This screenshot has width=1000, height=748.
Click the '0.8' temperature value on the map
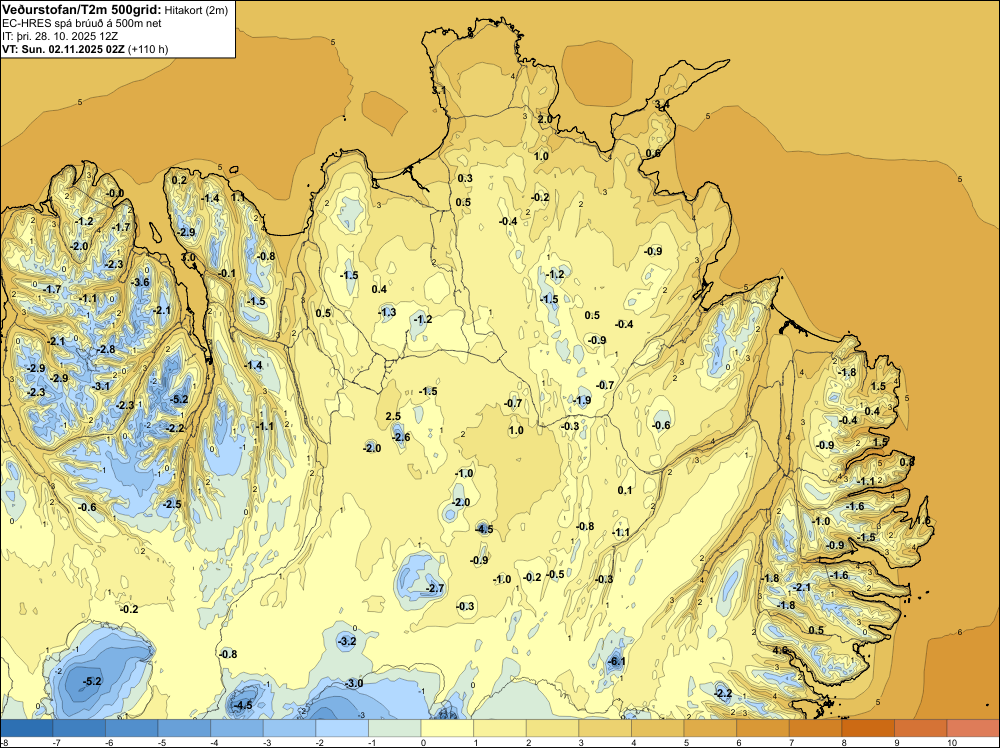907,462
